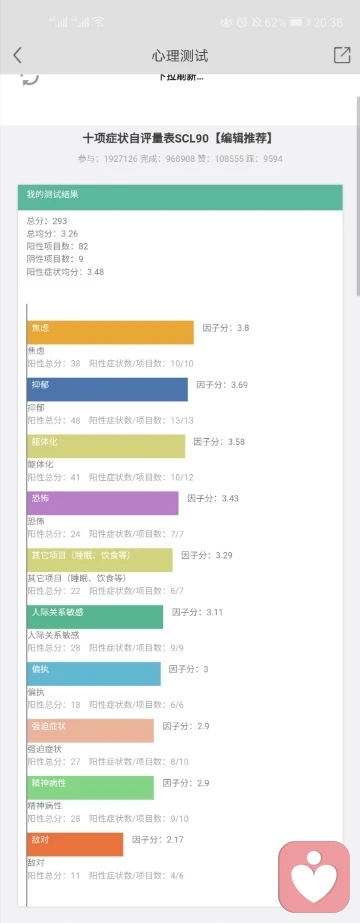Screen dimensions: 360x923
Task: Tap the orange 敌对 bar
Action: (75, 844)
